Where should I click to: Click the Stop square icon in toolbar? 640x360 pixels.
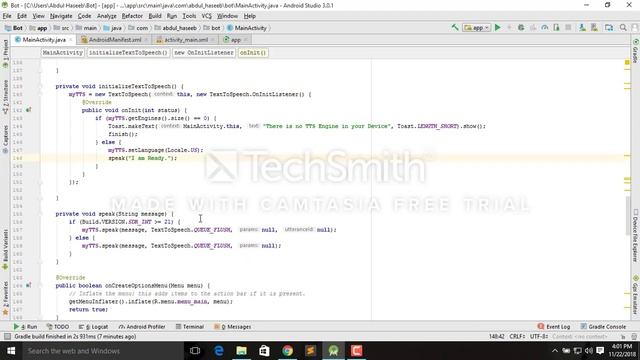(x=568, y=28)
